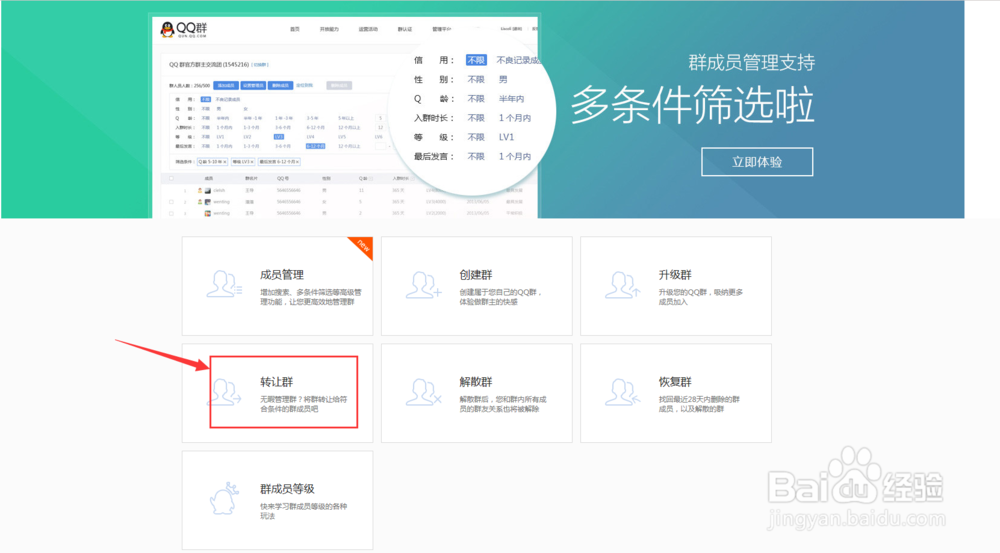
Task: Select 半年内 option beside Q龄 in magnifier
Action: pos(511,99)
